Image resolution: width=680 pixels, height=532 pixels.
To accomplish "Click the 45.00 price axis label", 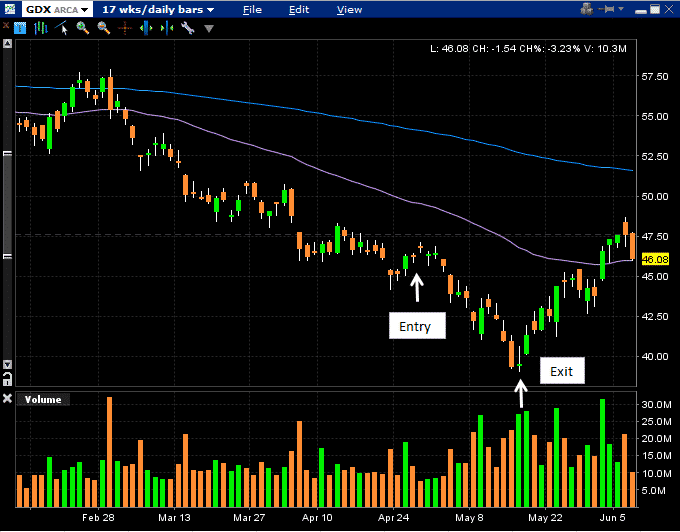I will pos(654,276).
